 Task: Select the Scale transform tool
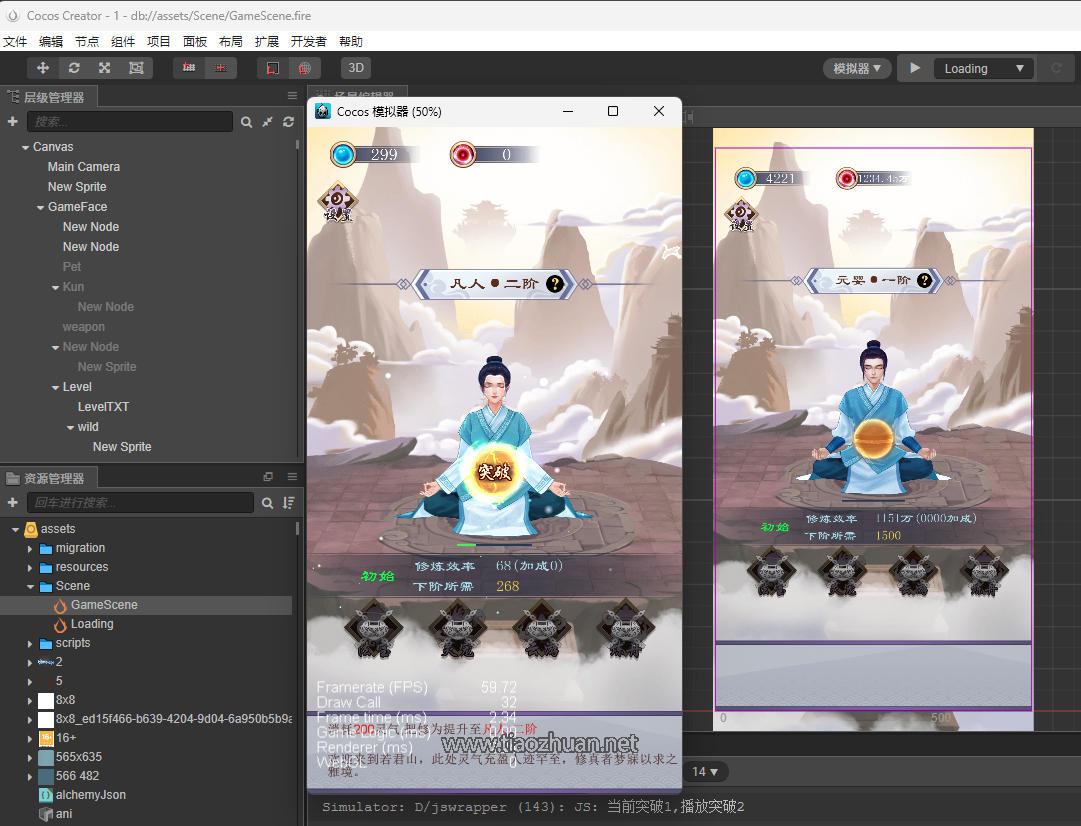[105, 68]
